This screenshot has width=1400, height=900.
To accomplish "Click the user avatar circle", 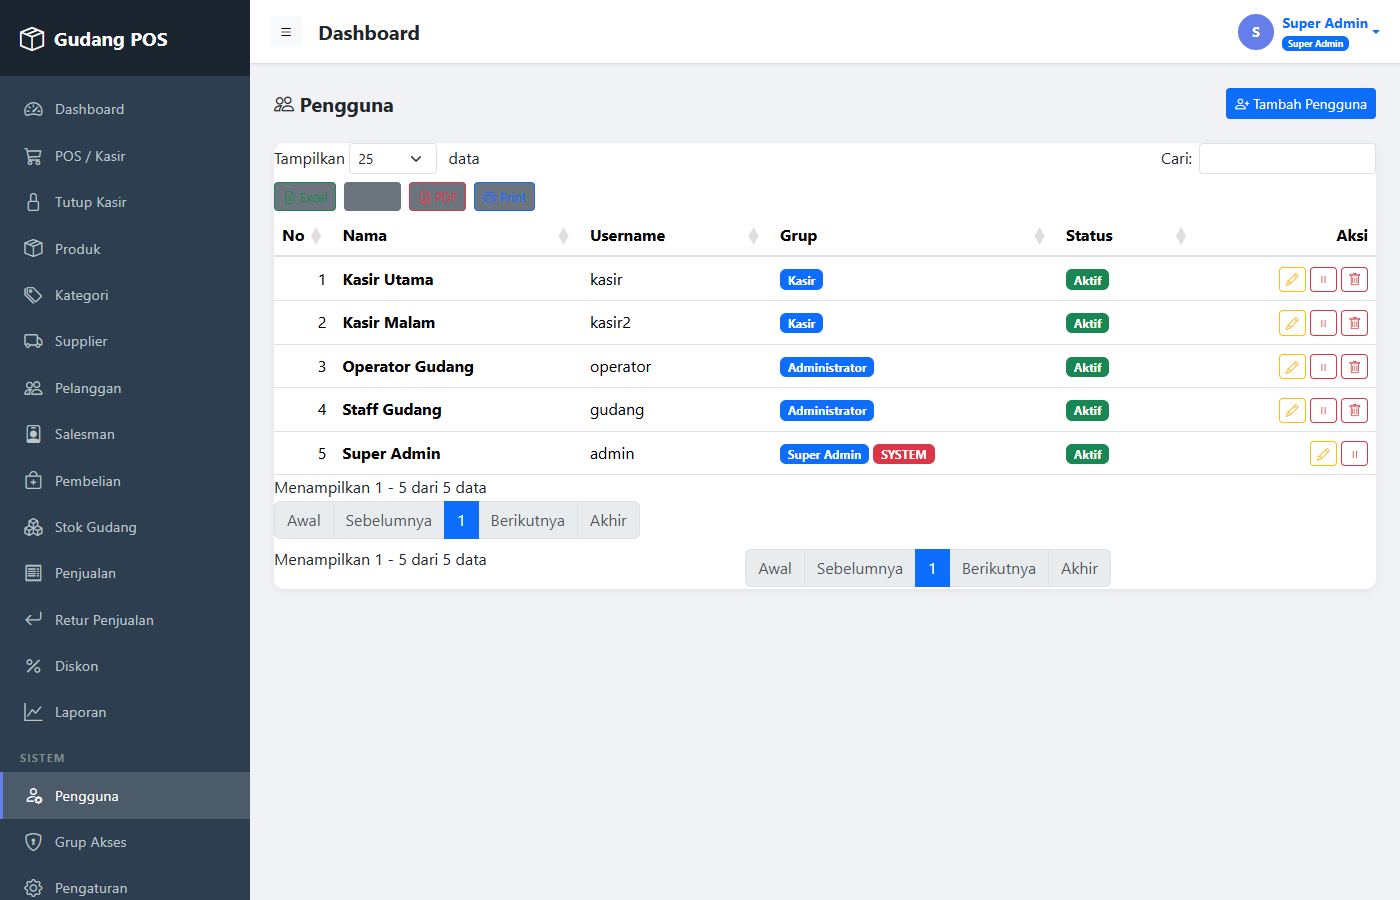I will (x=1256, y=32).
